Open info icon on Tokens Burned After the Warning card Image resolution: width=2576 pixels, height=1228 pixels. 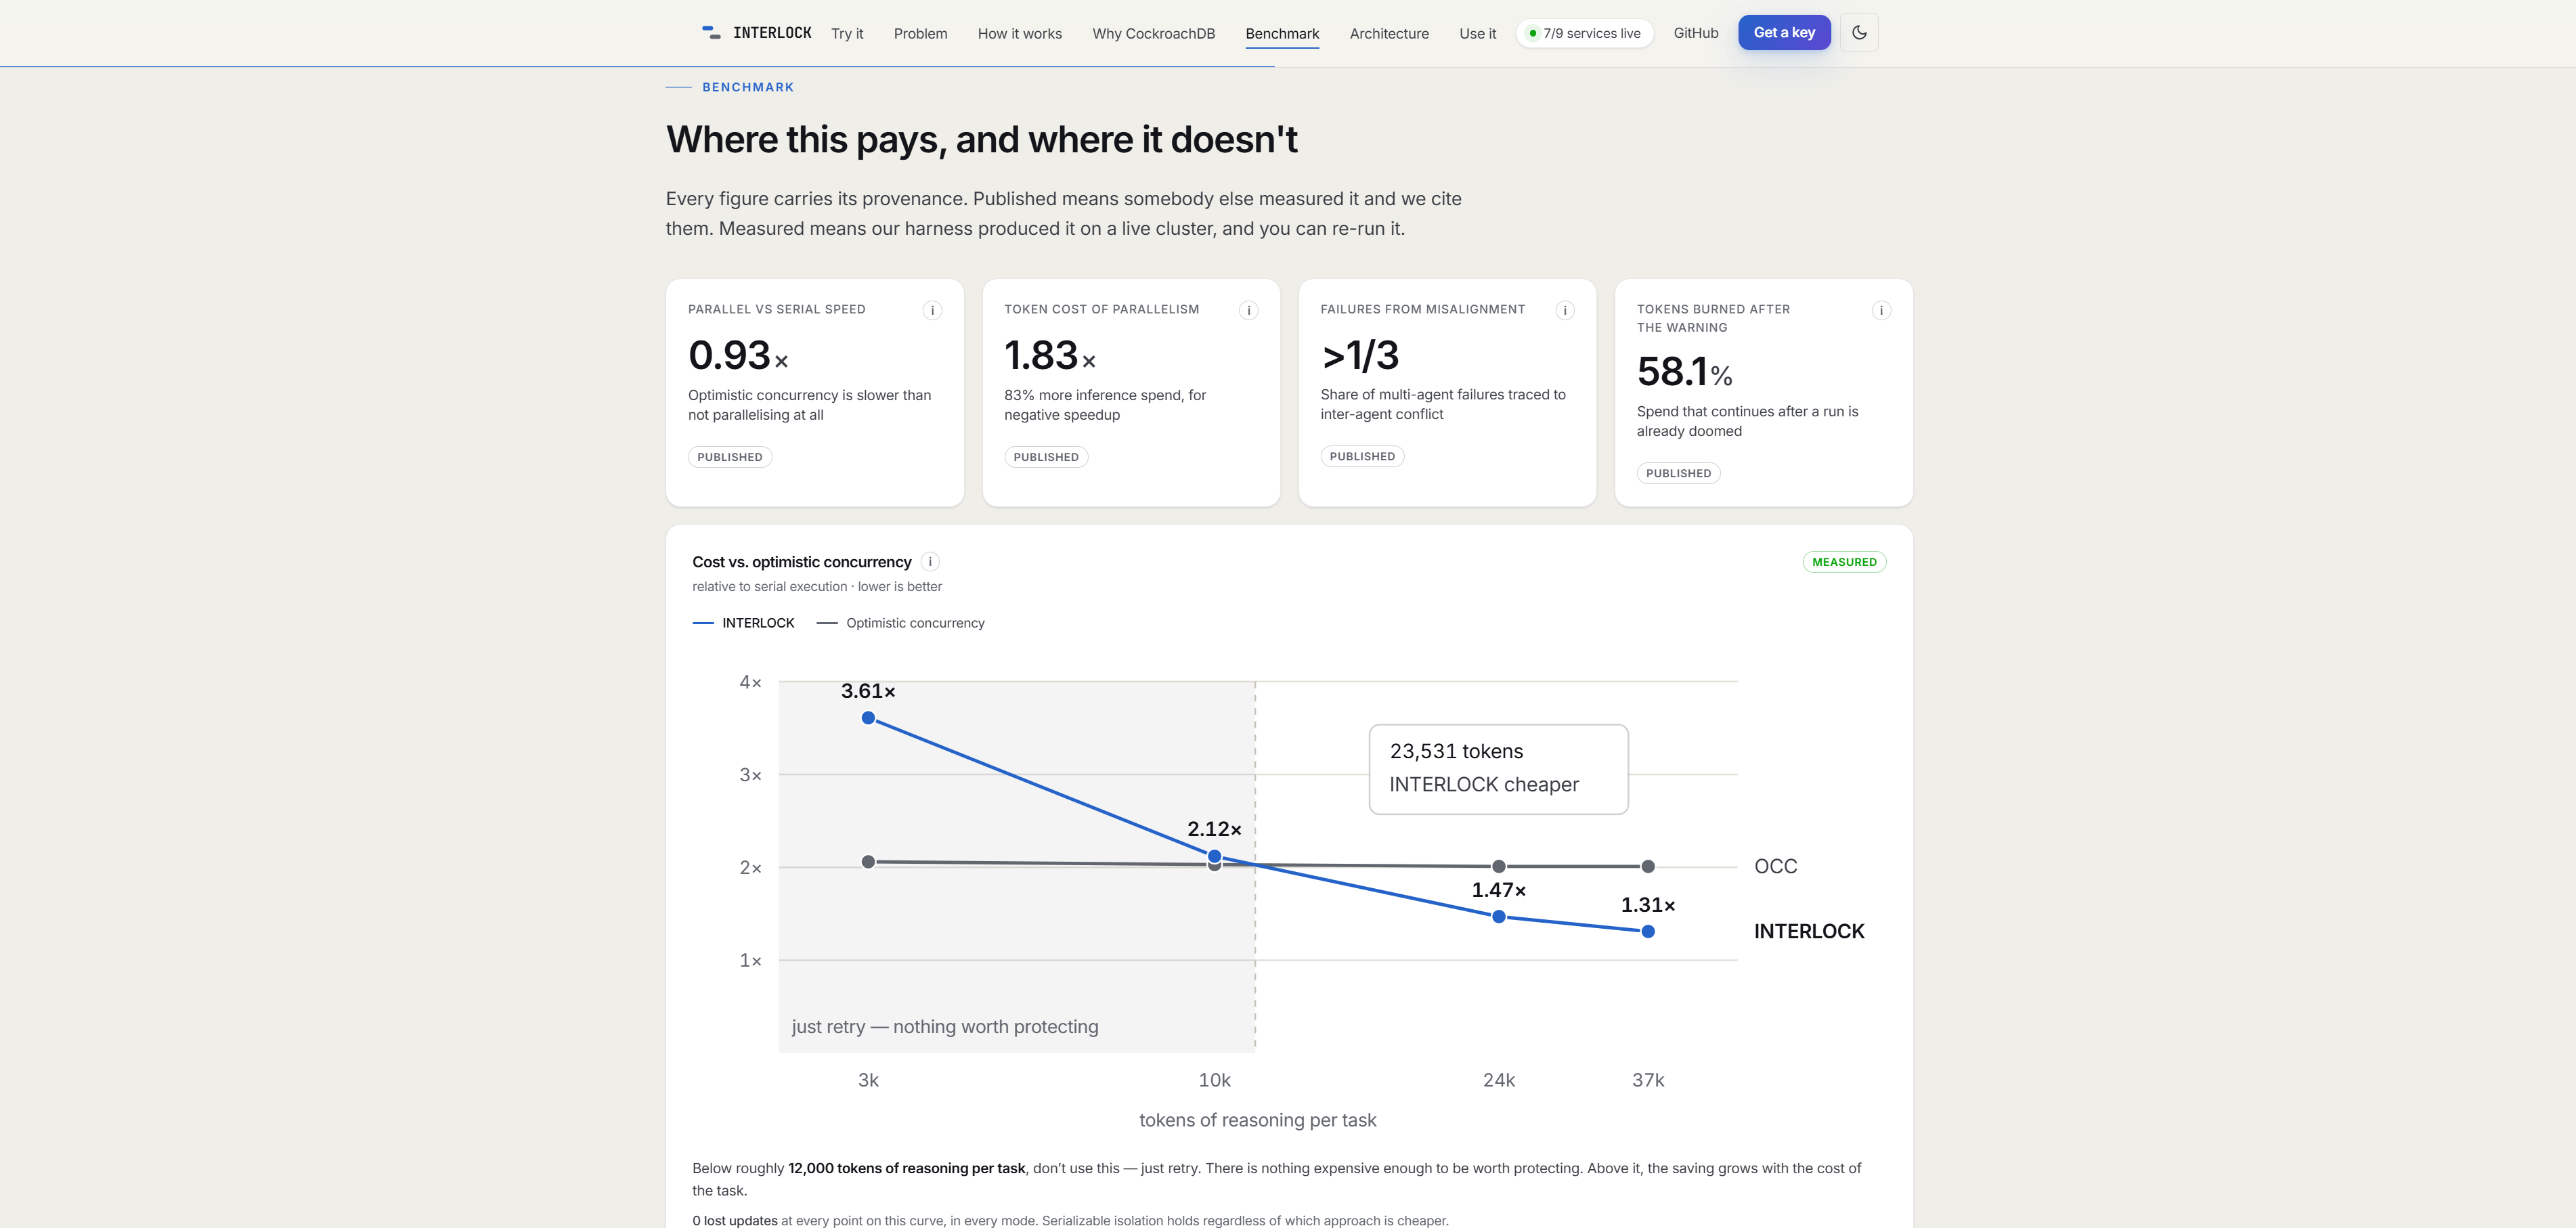[x=1881, y=310]
